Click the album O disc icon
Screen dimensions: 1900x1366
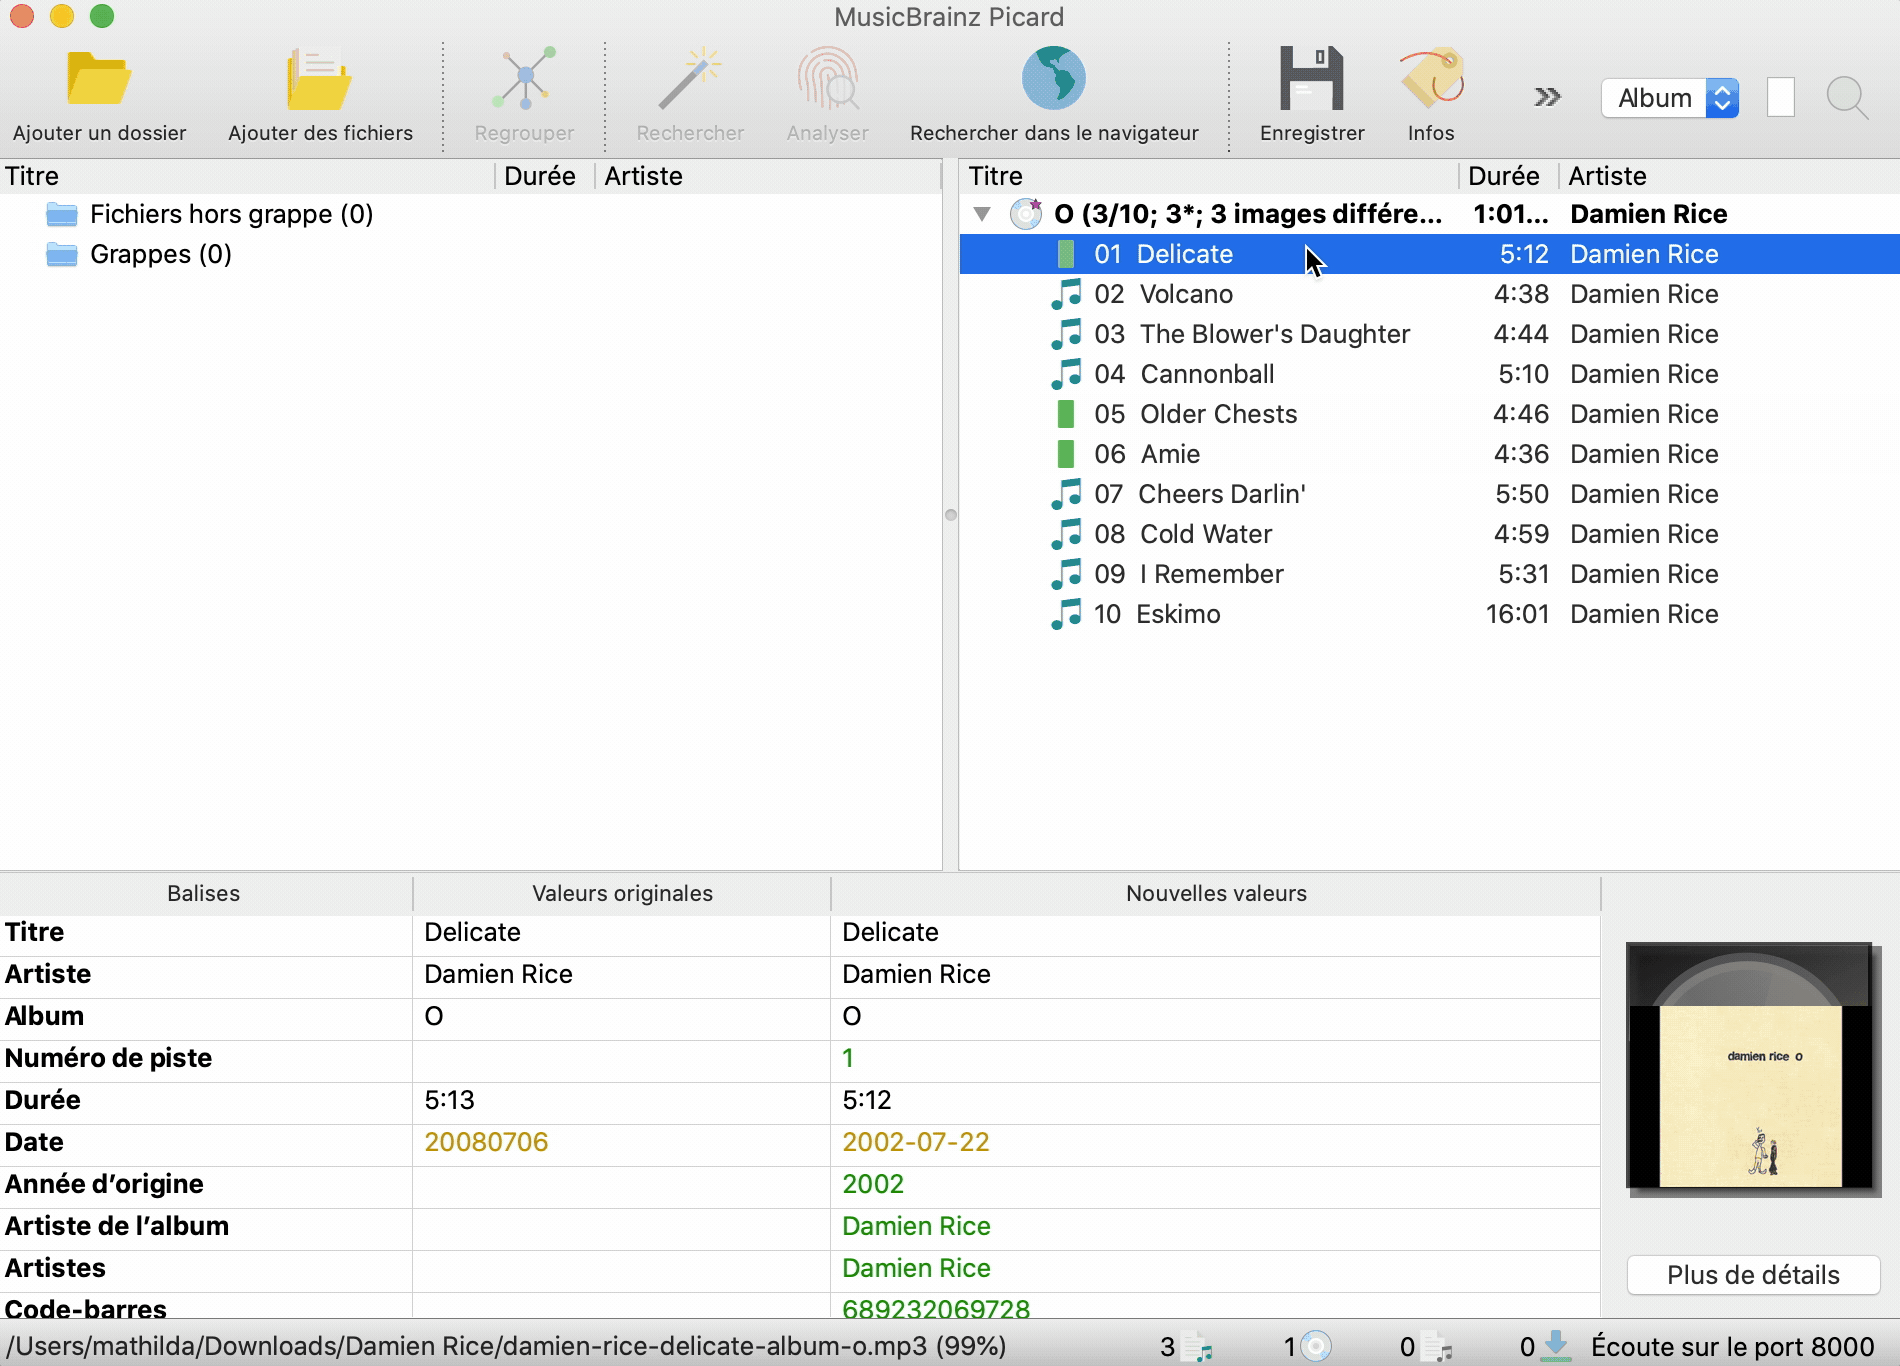1026,214
